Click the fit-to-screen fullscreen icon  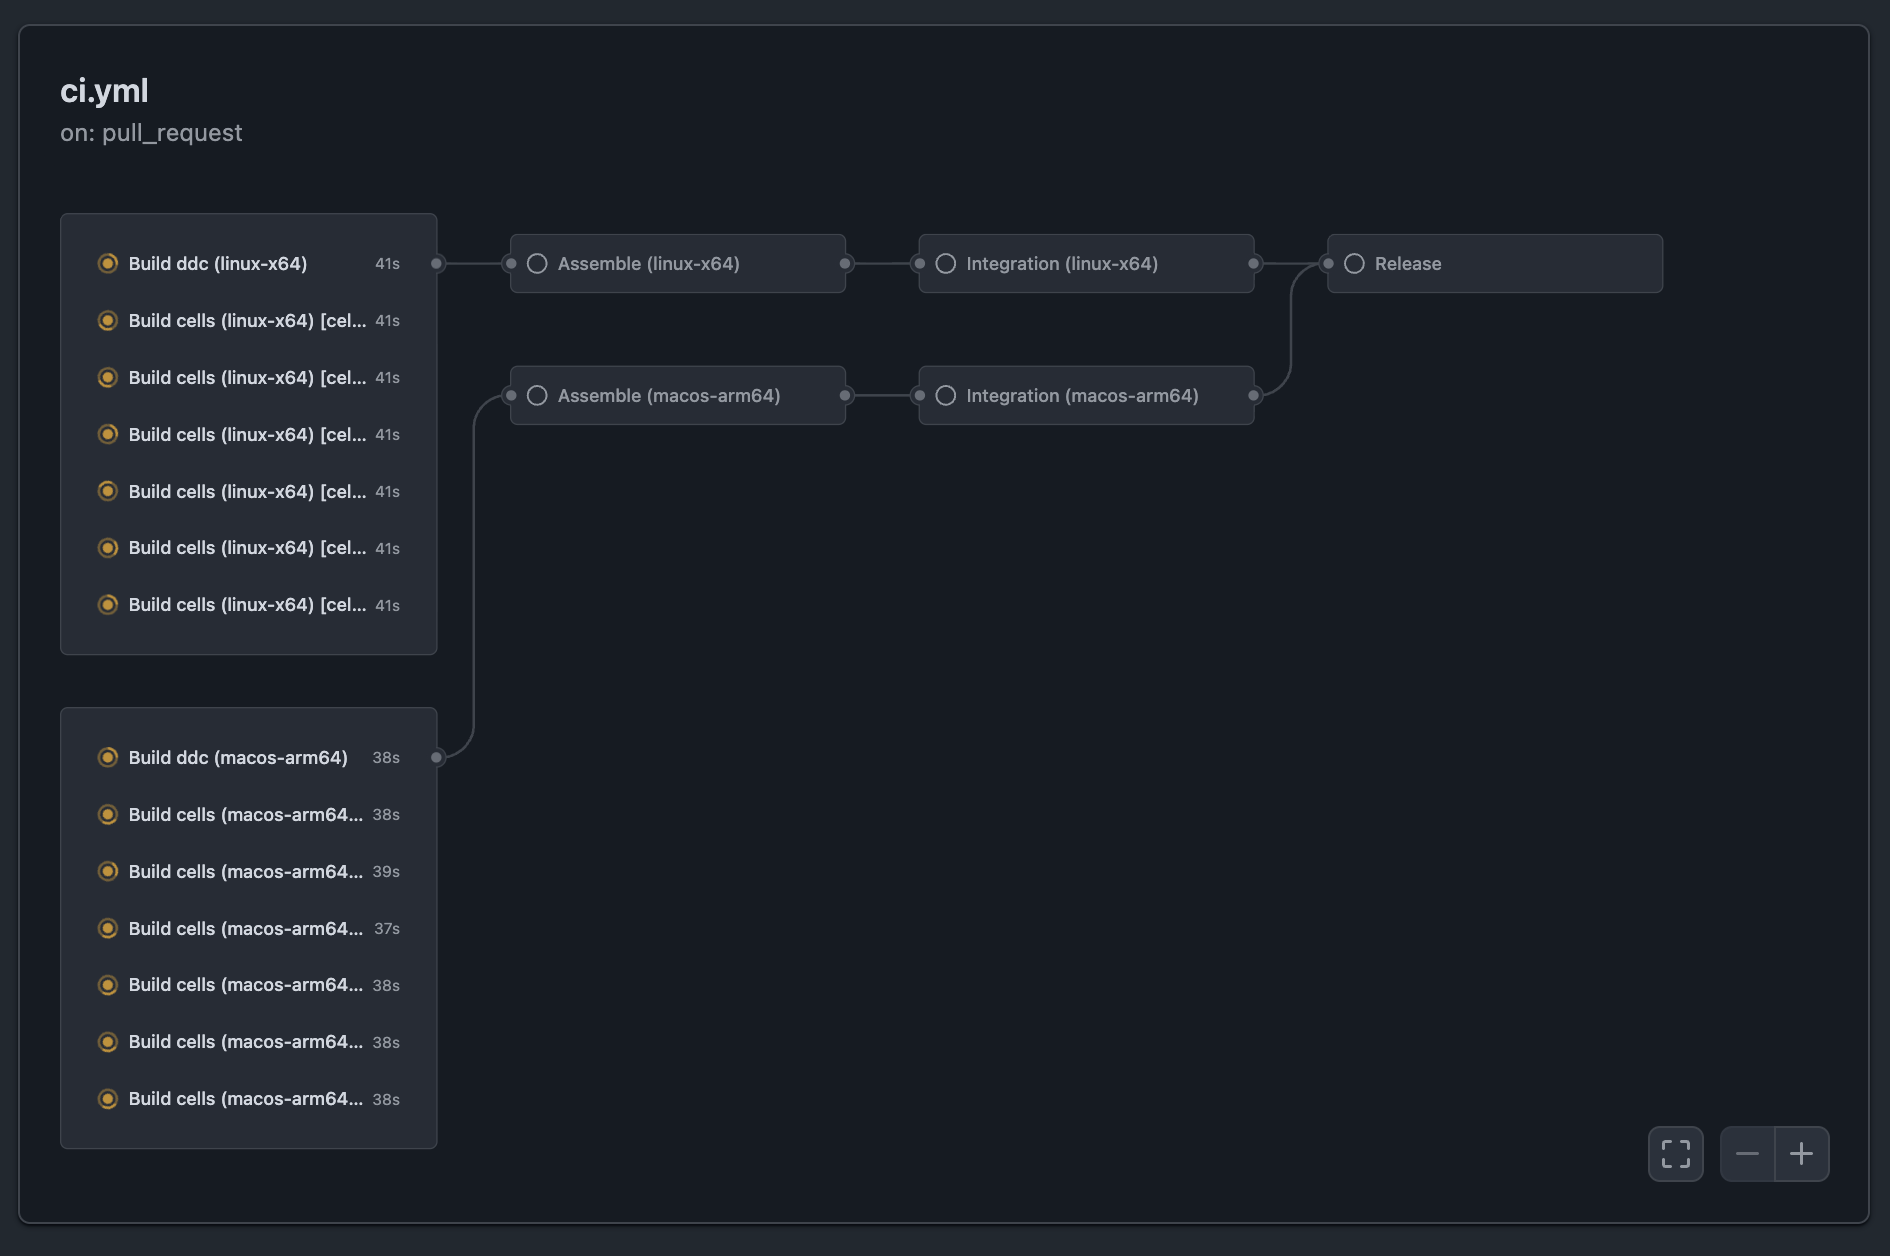pos(1675,1154)
